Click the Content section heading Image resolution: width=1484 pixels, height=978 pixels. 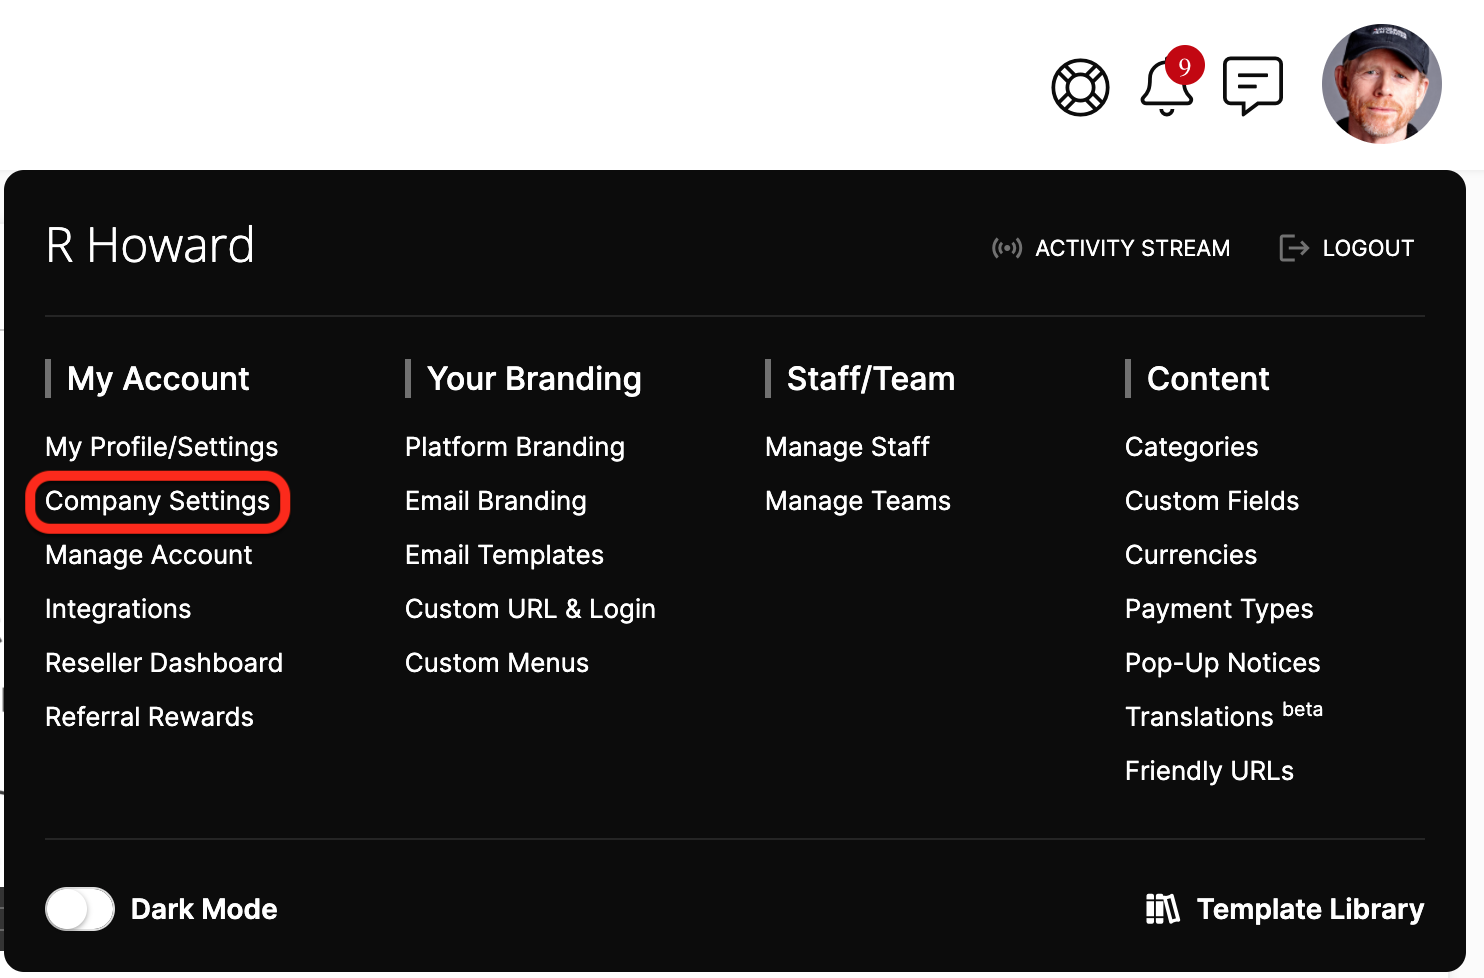1208,379
